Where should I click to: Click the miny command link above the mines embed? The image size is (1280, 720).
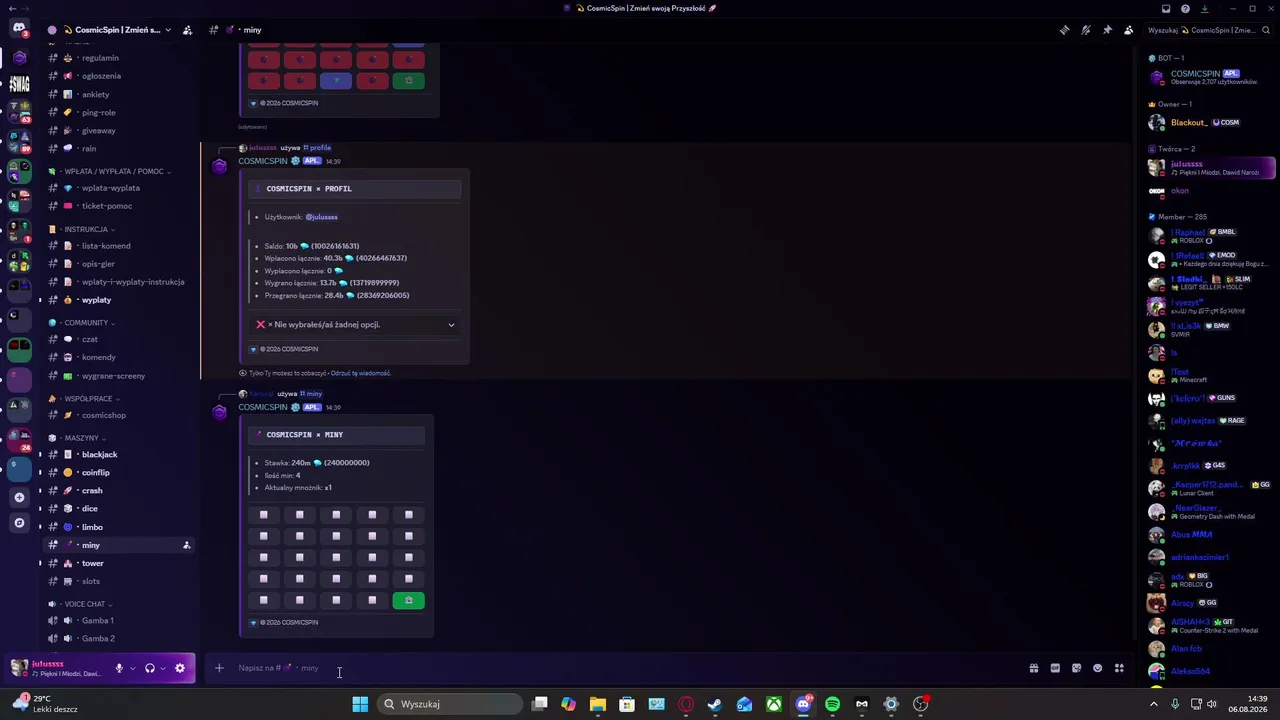[x=311, y=394]
